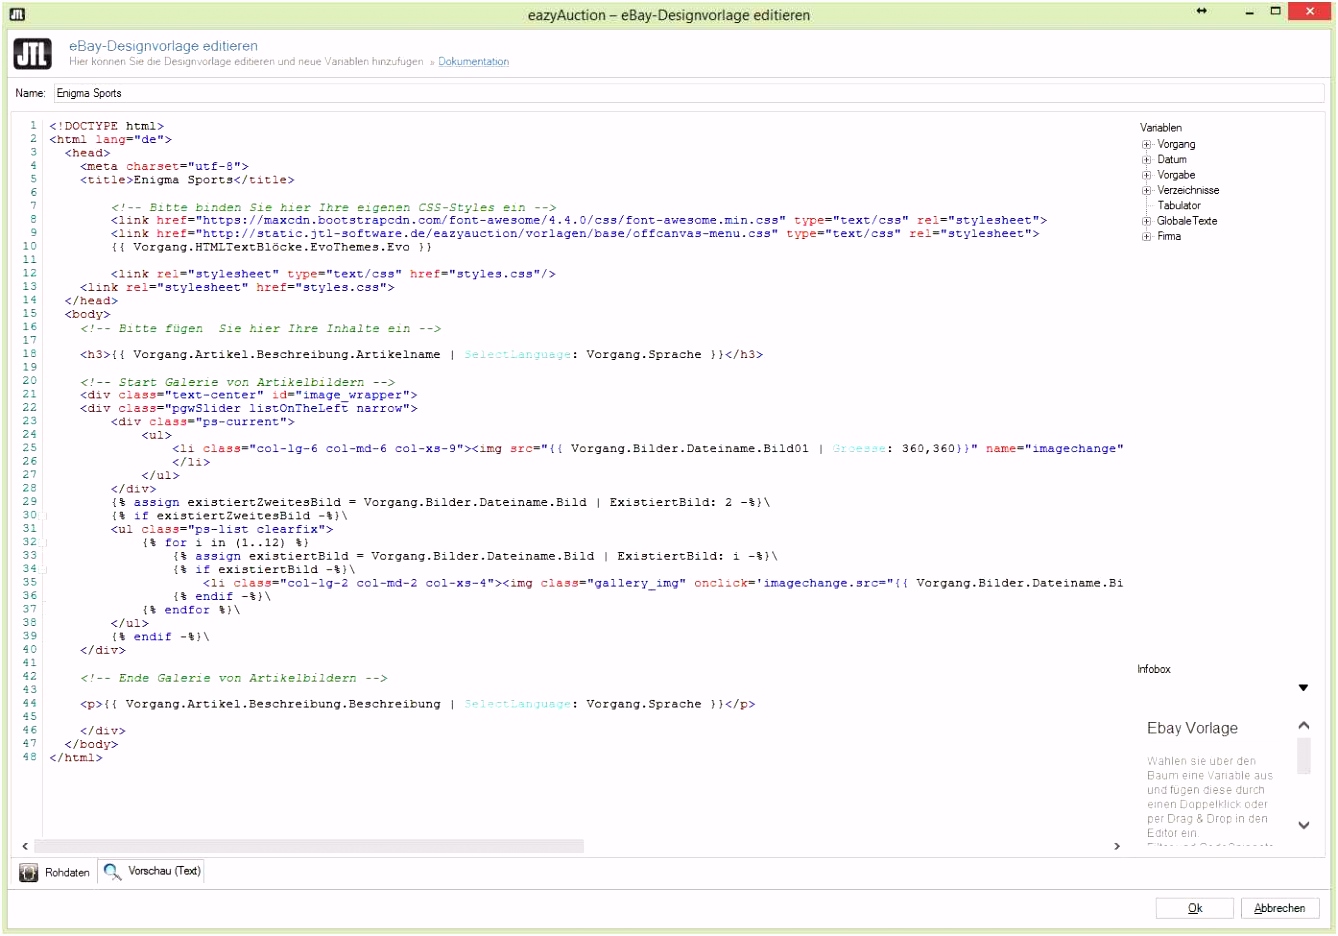Click Infobox scroll-up arrow

[1303, 725]
